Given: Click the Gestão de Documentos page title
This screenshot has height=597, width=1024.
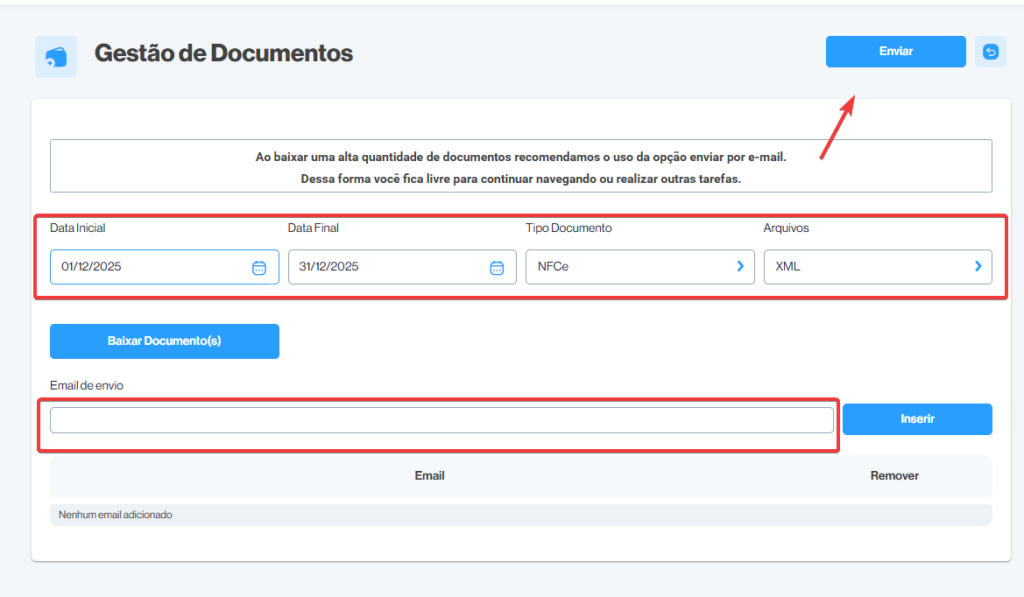Looking at the screenshot, I should [x=223, y=53].
